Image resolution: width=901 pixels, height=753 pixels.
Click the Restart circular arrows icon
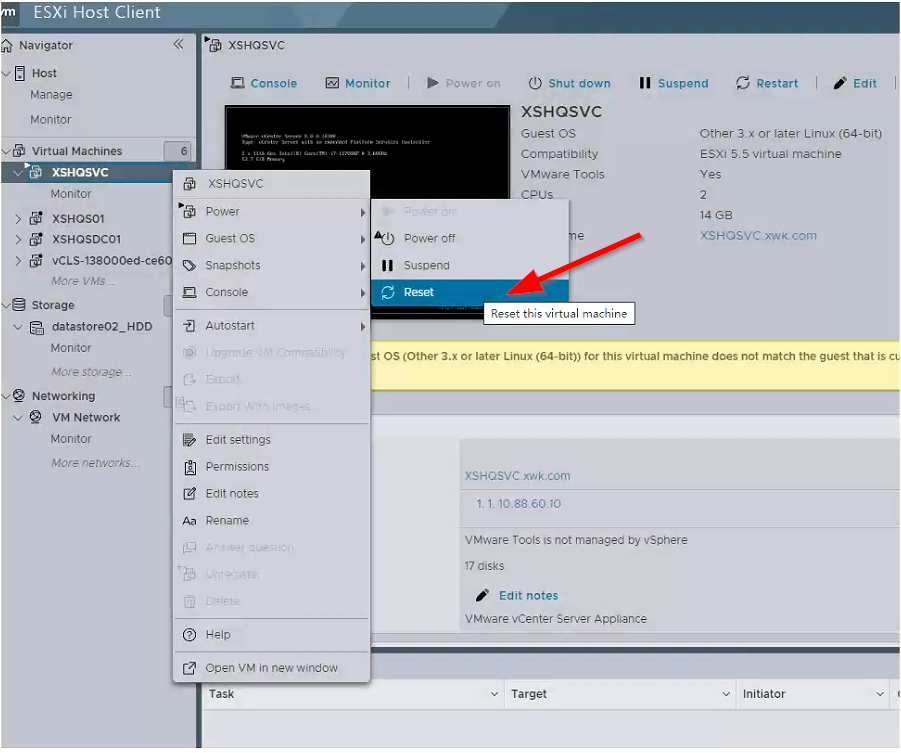[x=743, y=83]
